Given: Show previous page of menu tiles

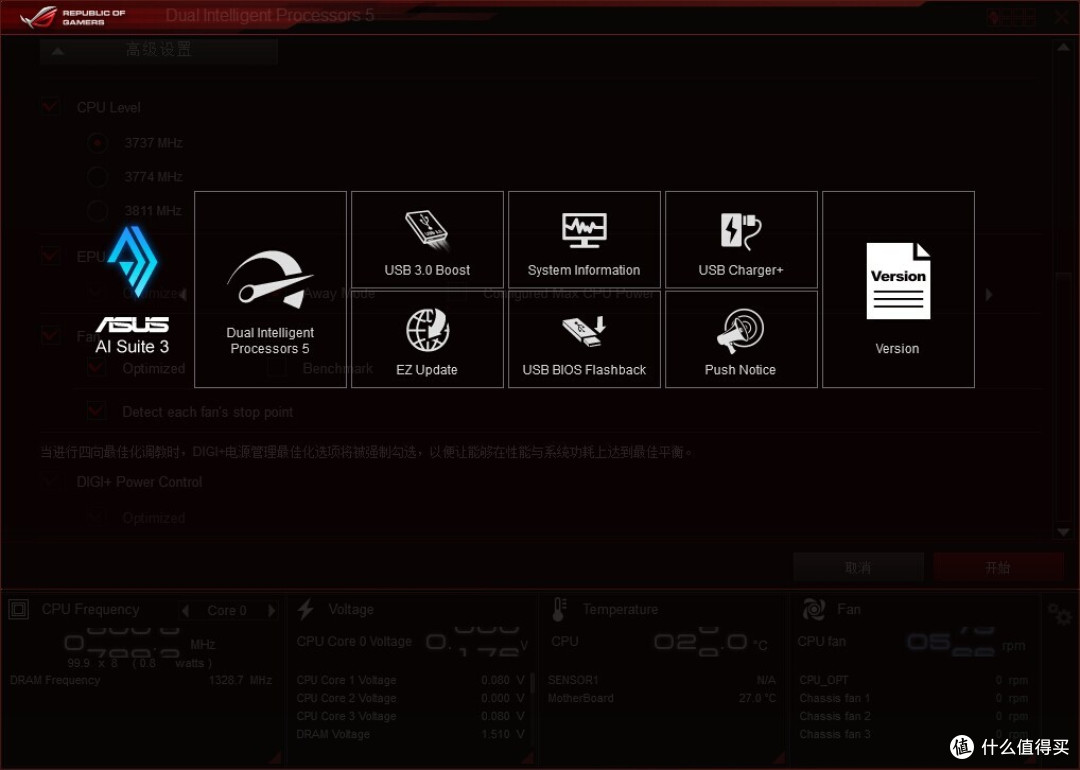Looking at the screenshot, I should tap(184, 295).
